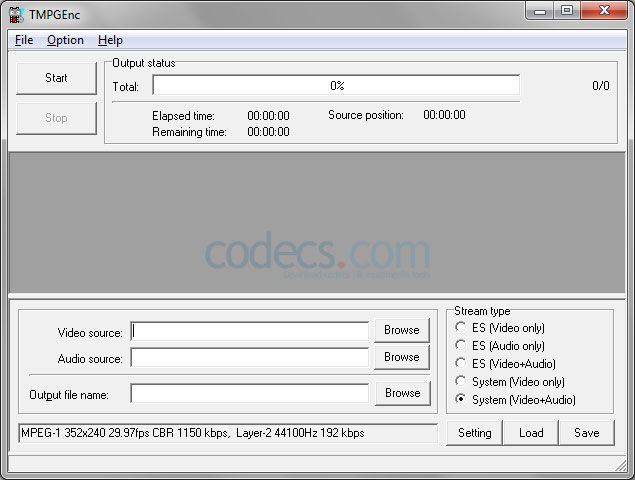
Task: Click the Stop button
Action: tap(56, 118)
